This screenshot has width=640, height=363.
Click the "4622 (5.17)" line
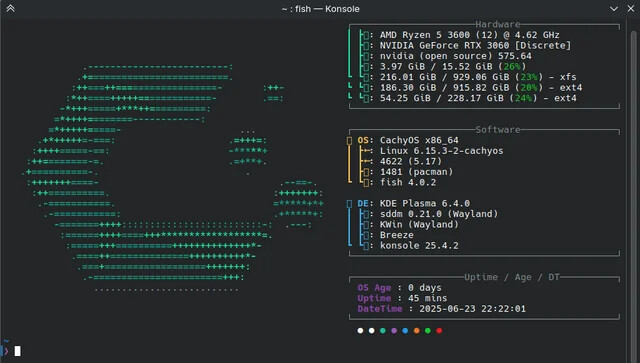click(x=411, y=161)
